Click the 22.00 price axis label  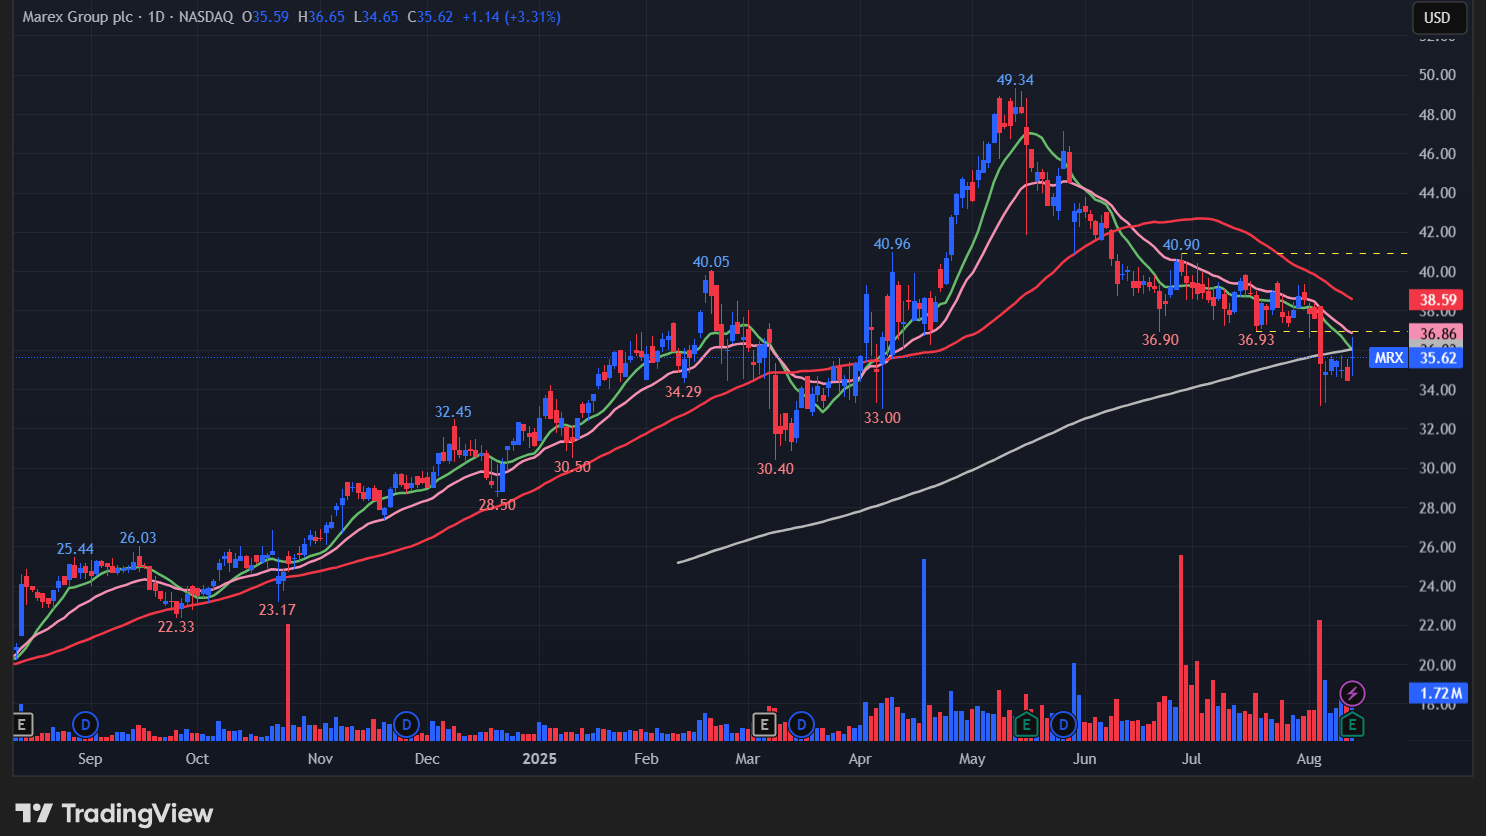tap(1437, 626)
